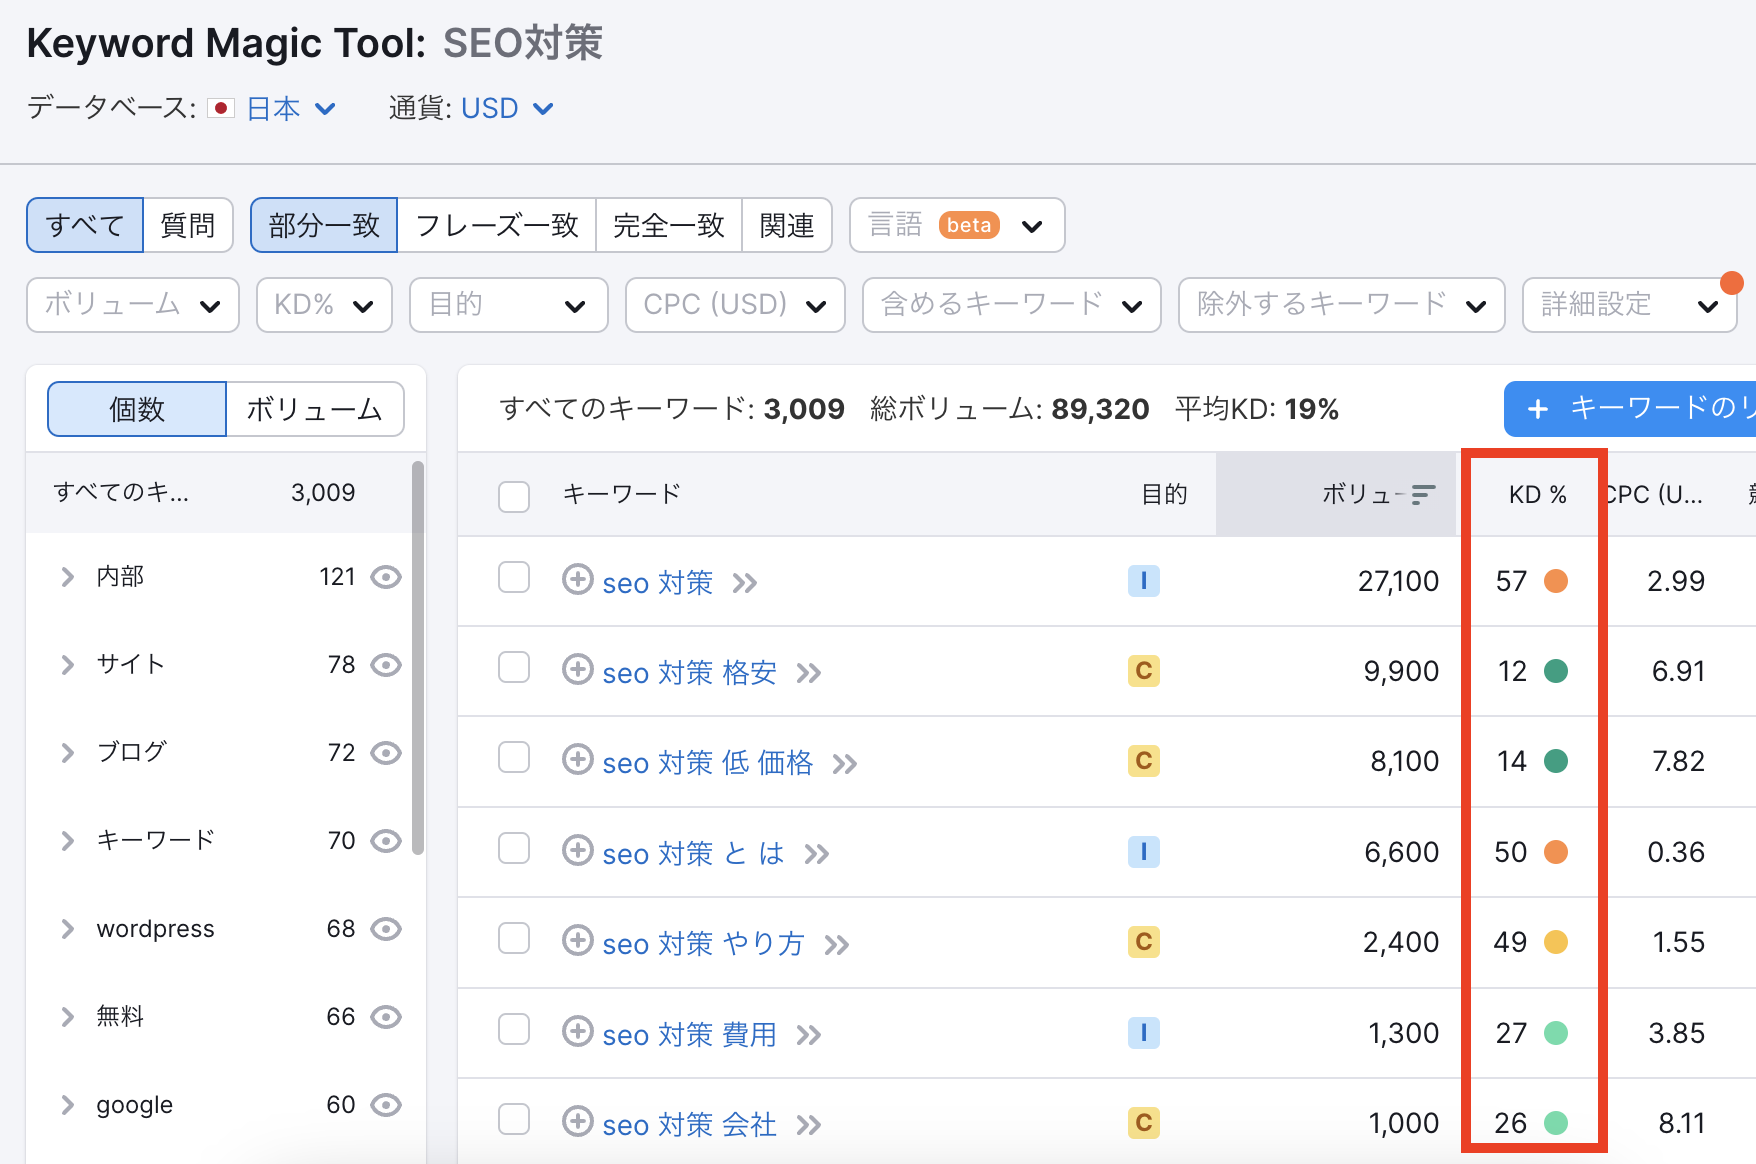Click the Commercial intent badge on seo 対策 格安

click(1143, 671)
